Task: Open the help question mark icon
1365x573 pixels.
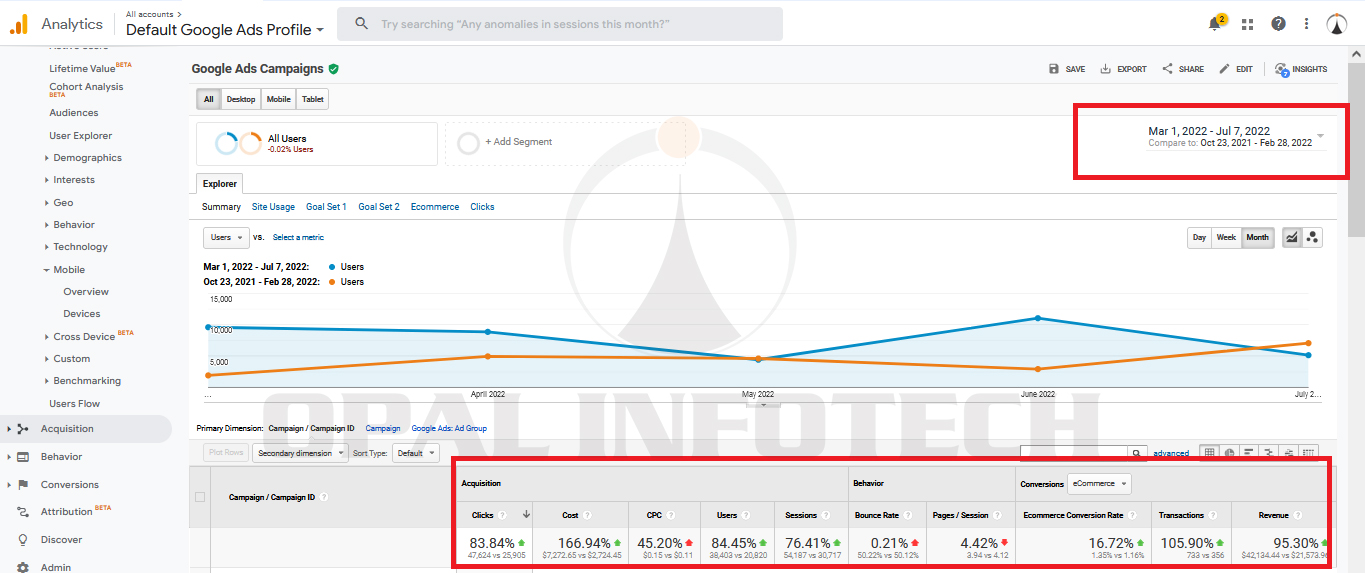Action: pos(1278,24)
